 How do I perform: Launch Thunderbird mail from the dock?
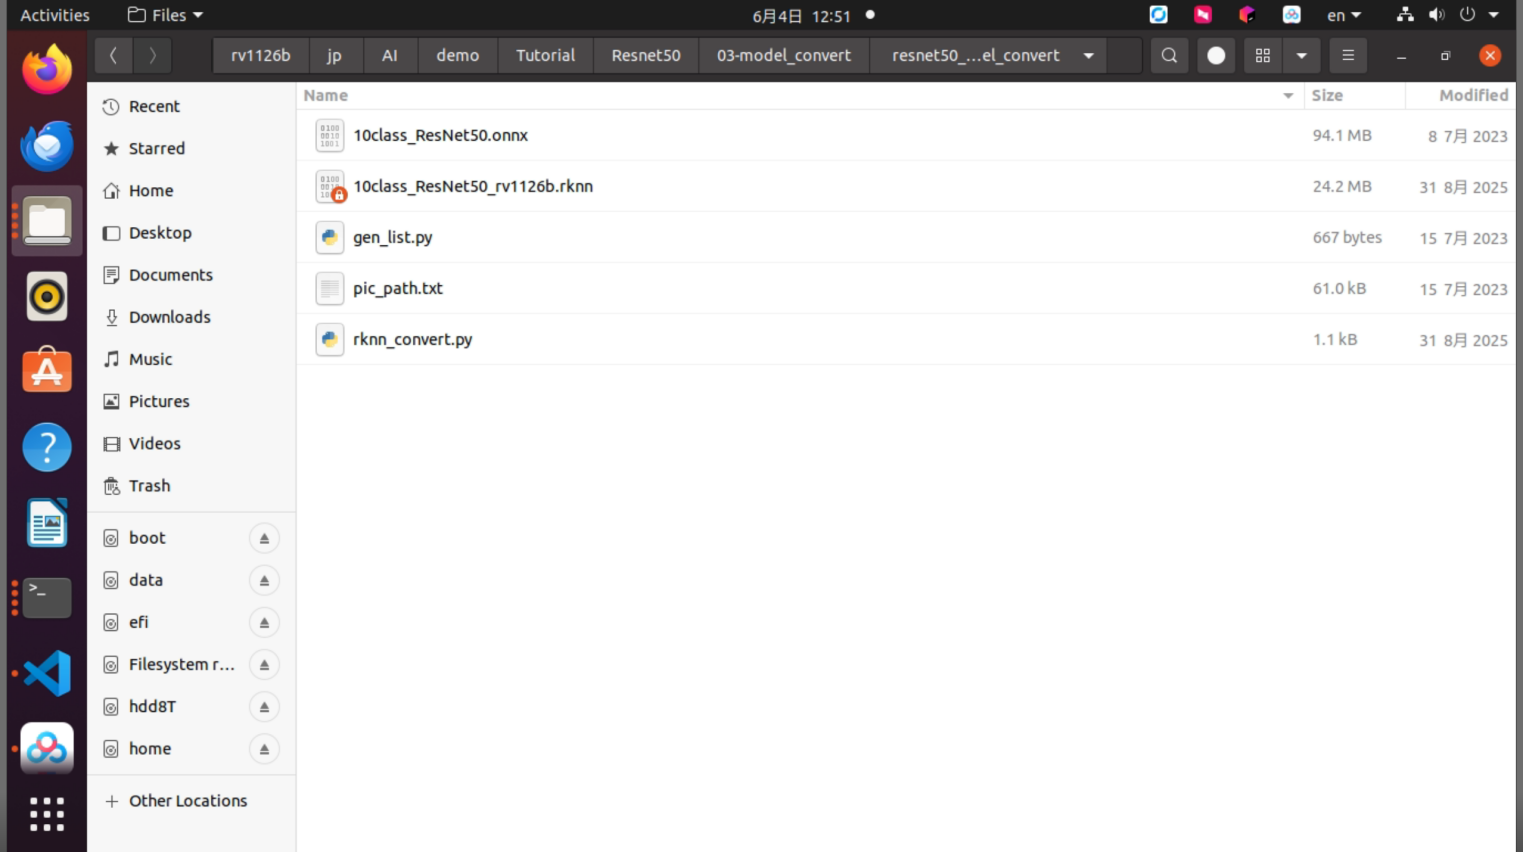coord(47,146)
